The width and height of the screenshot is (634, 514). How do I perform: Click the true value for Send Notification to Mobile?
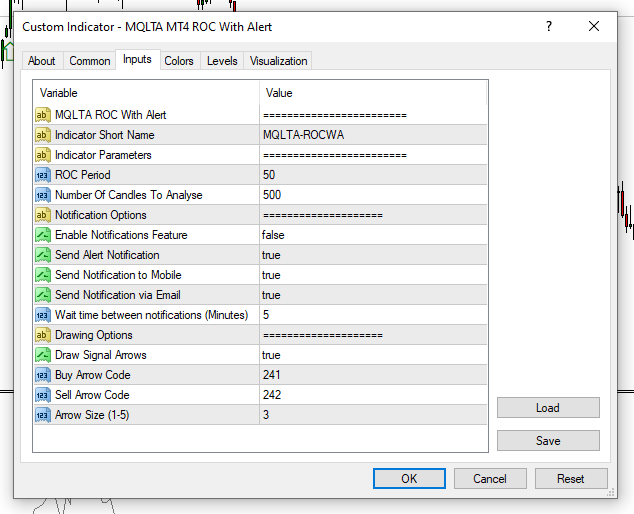click(271, 275)
